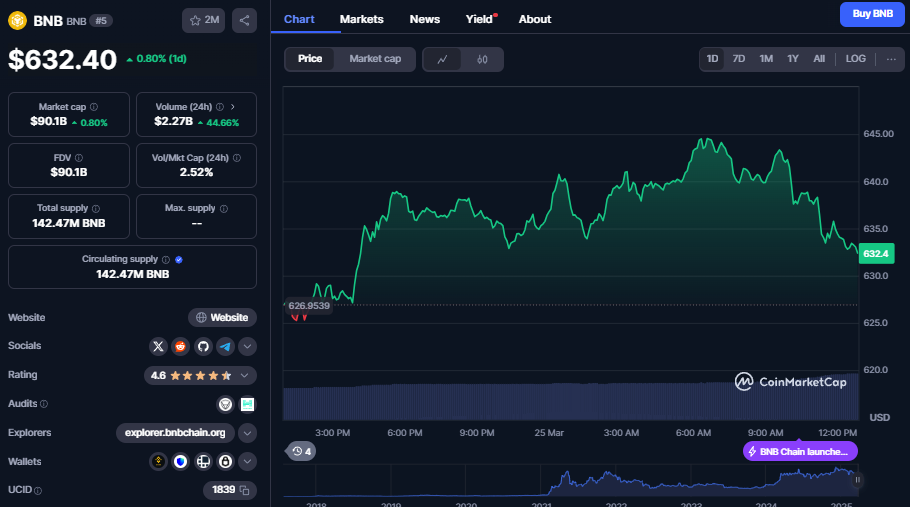Open the News tab
This screenshot has width=910, height=507.
click(x=425, y=19)
